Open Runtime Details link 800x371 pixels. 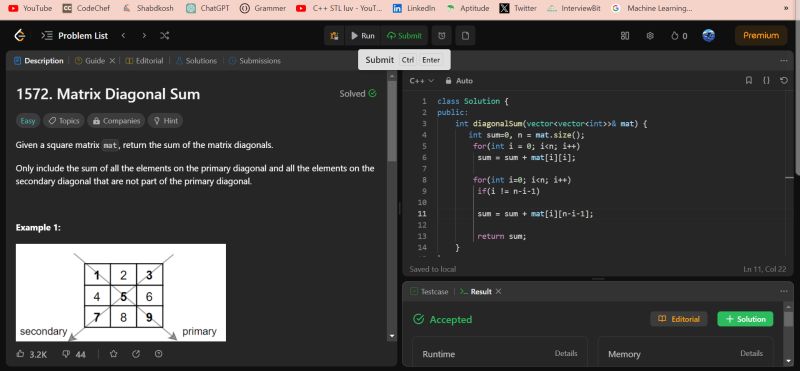coord(566,353)
